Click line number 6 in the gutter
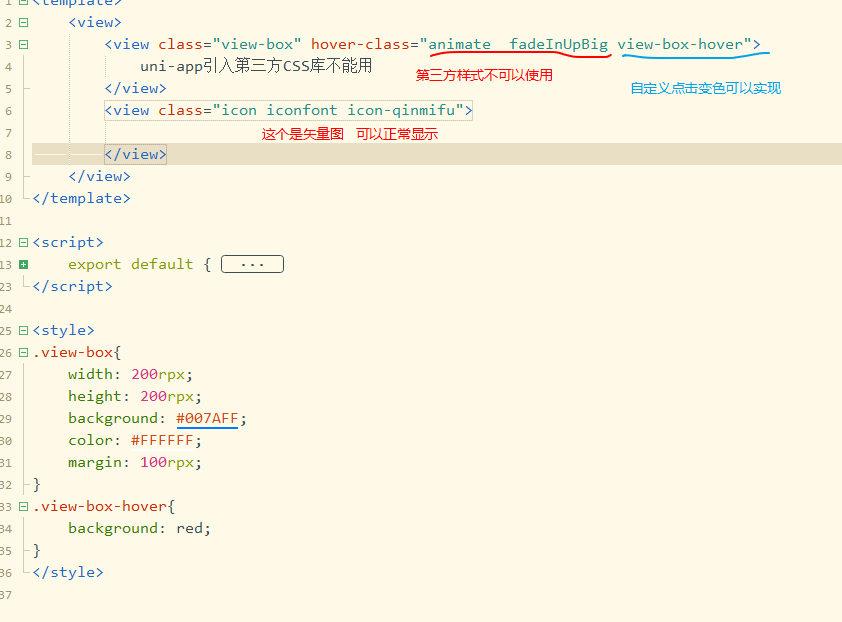This screenshot has height=622, width=842. [x=9, y=111]
